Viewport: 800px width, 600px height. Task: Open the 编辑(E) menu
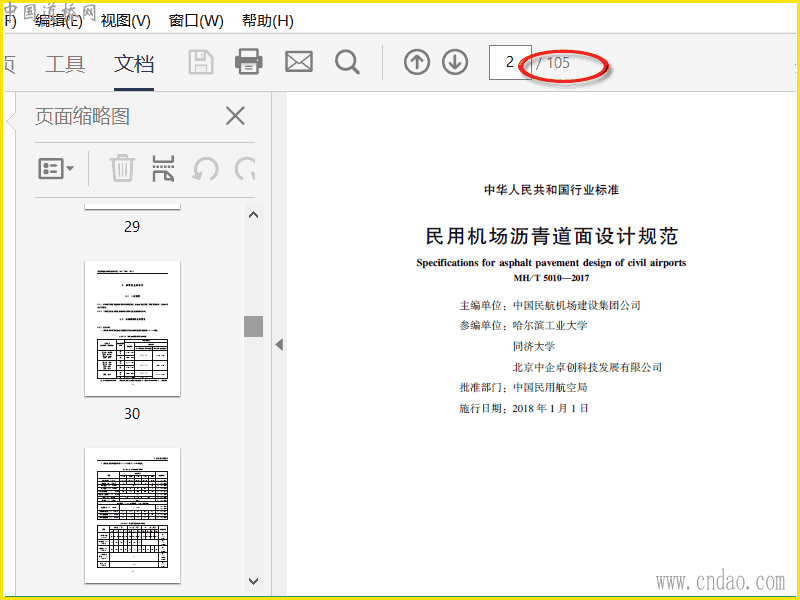click(x=59, y=21)
